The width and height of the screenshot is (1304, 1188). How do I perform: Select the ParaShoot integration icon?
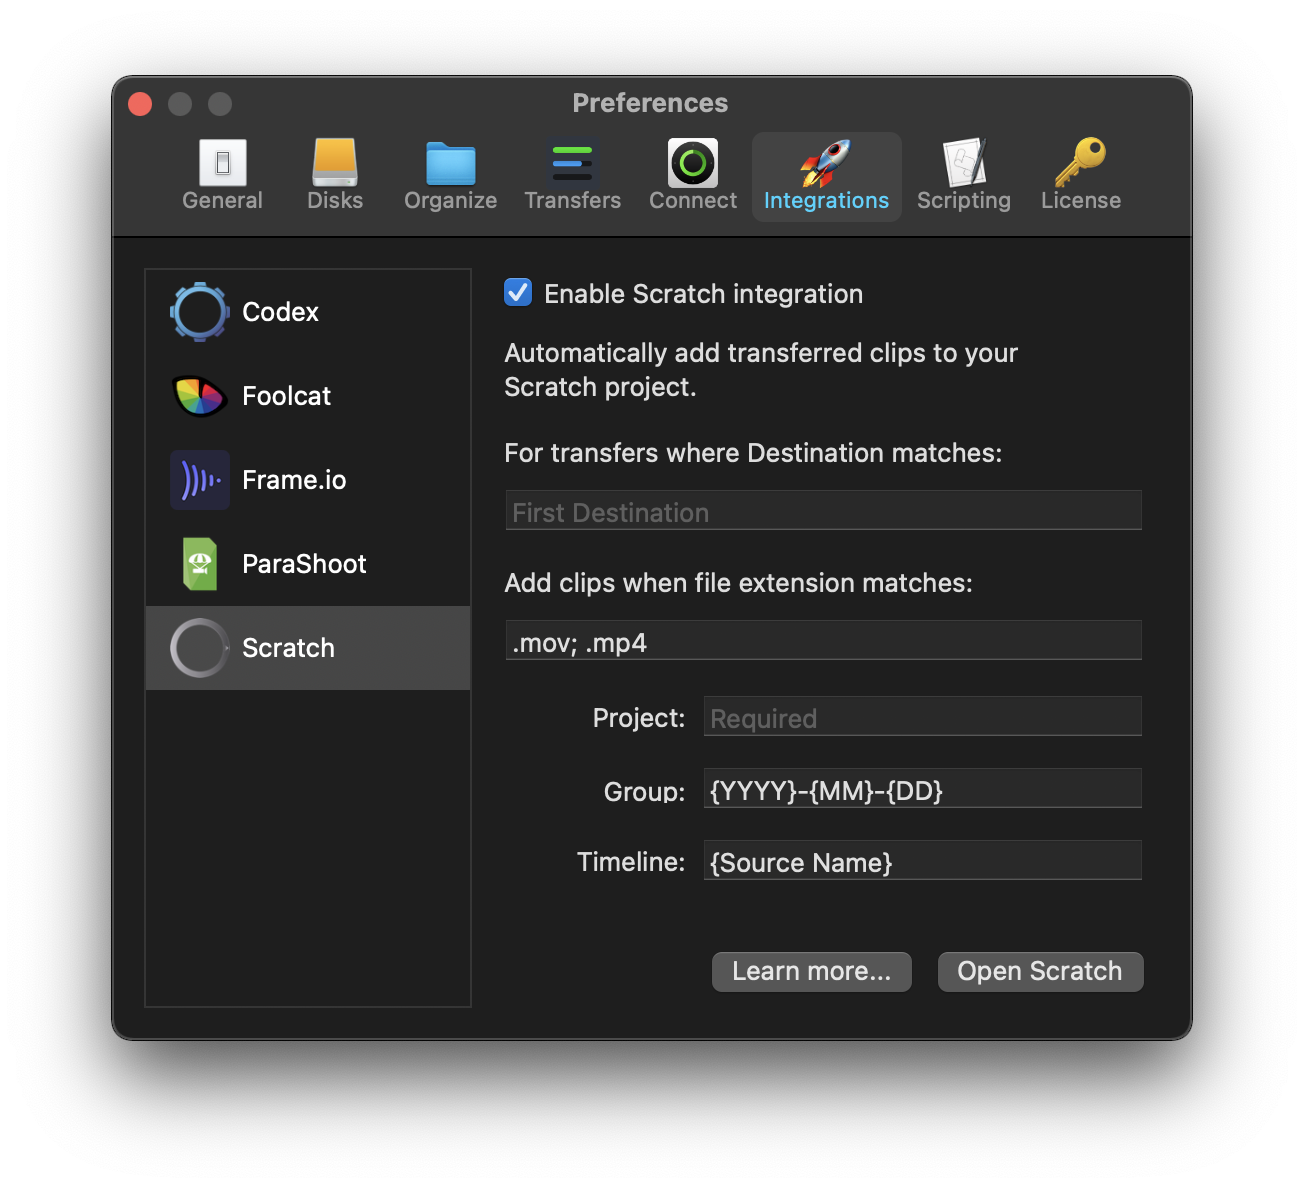point(200,564)
